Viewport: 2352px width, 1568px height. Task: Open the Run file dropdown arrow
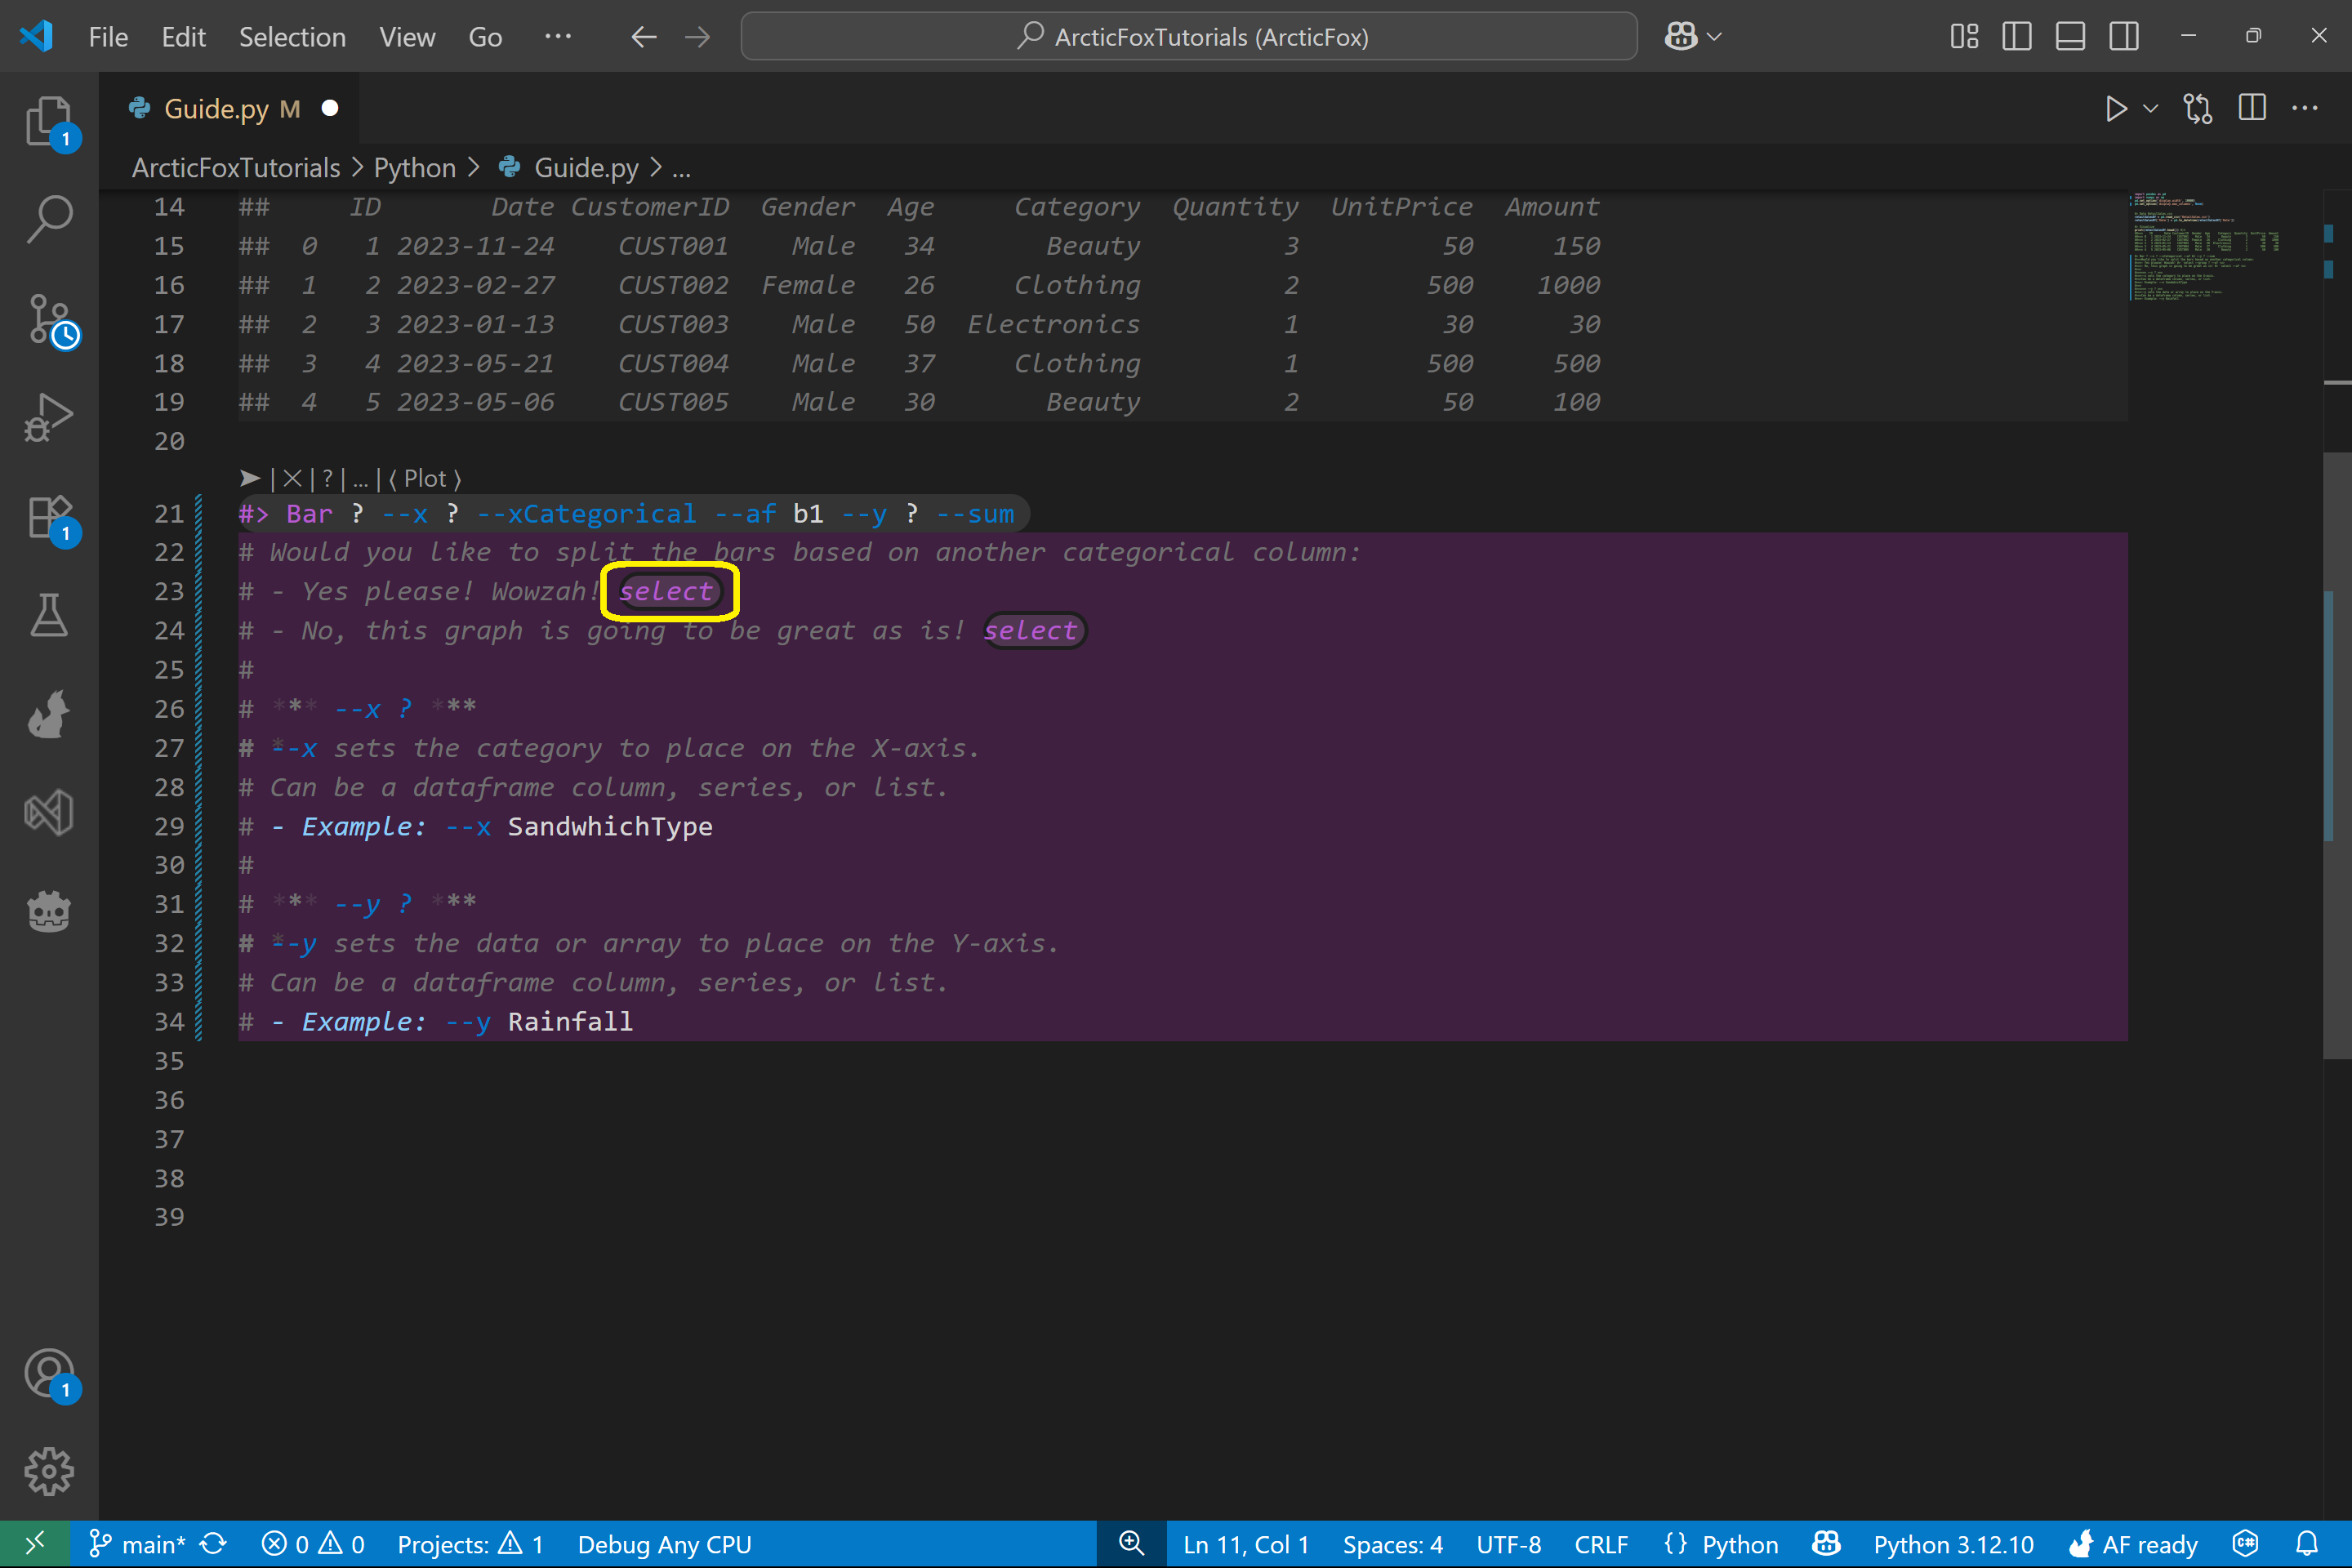[2150, 108]
